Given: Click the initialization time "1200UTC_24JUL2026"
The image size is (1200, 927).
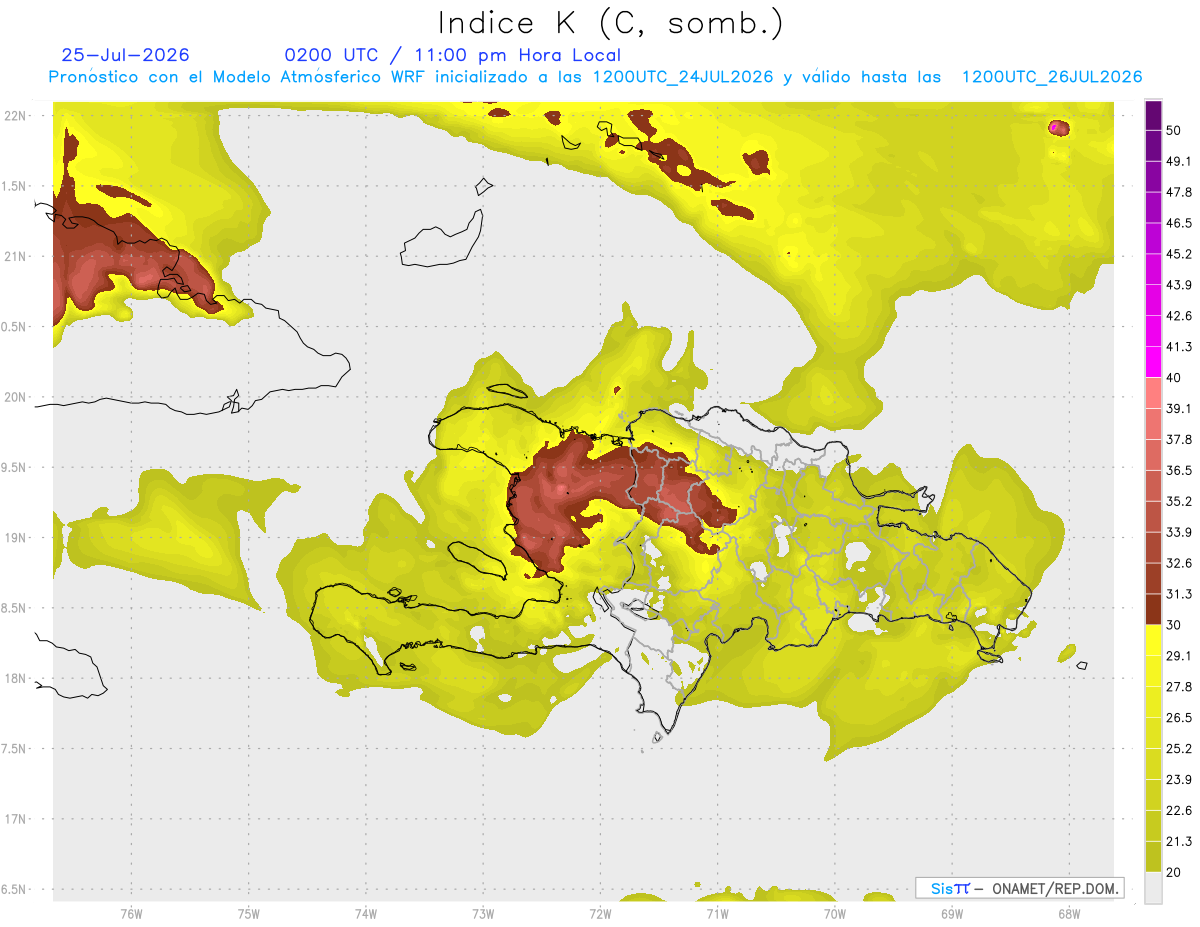Looking at the screenshot, I should (683, 77).
